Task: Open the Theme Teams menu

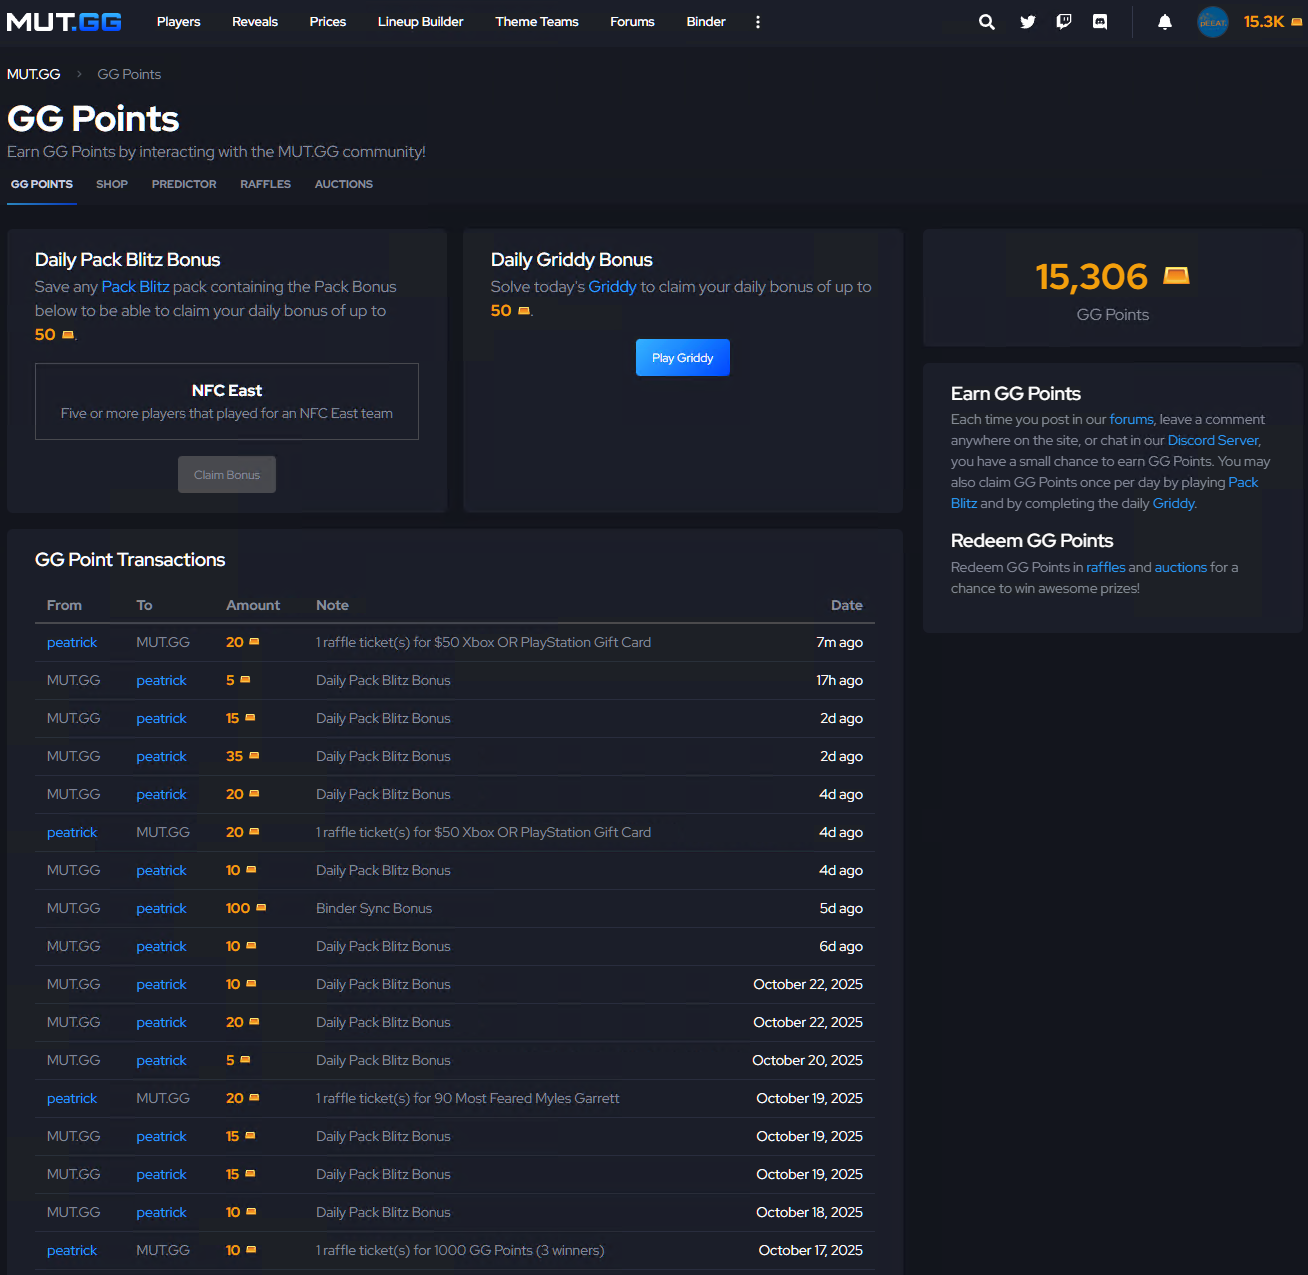Action: tap(536, 22)
